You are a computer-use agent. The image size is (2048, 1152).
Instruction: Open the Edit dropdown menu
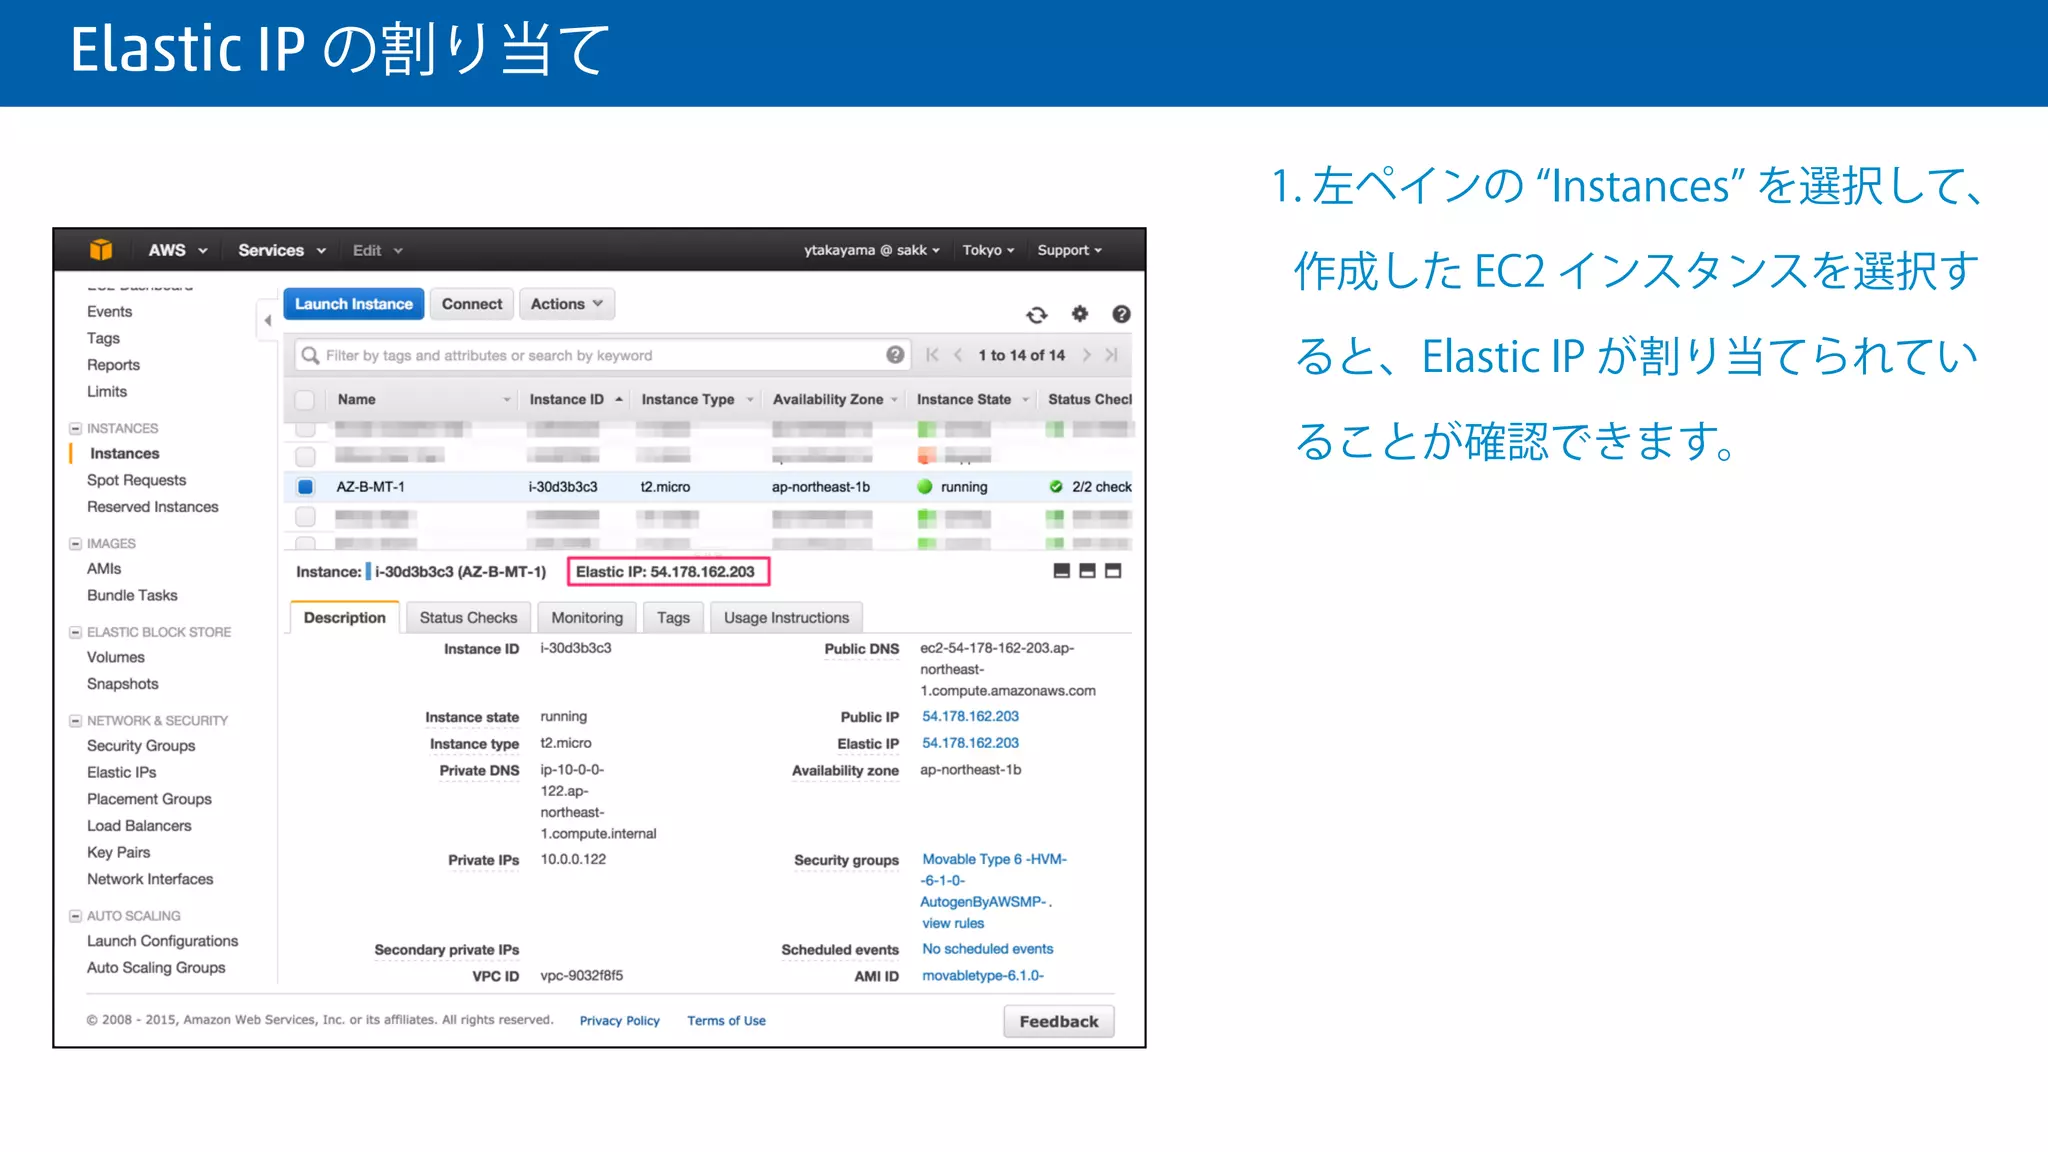pyautogui.click(x=377, y=250)
